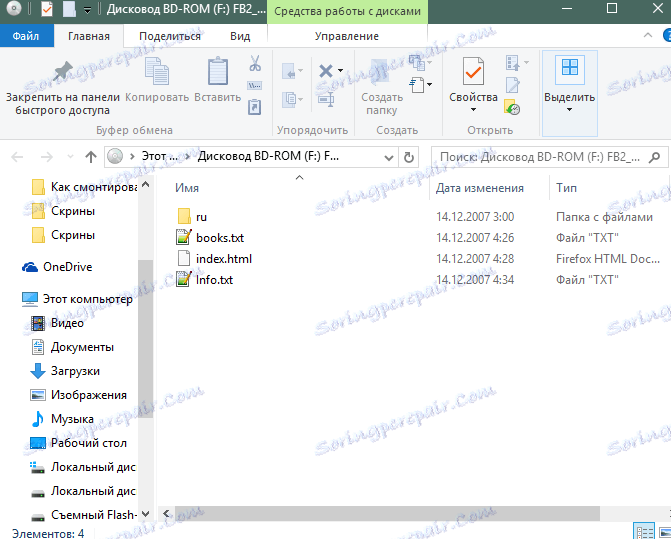Click the left arrow of horizontal scrollbar
Viewport: 671px width, 539px height.
pyautogui.click(x=166, y=513)
